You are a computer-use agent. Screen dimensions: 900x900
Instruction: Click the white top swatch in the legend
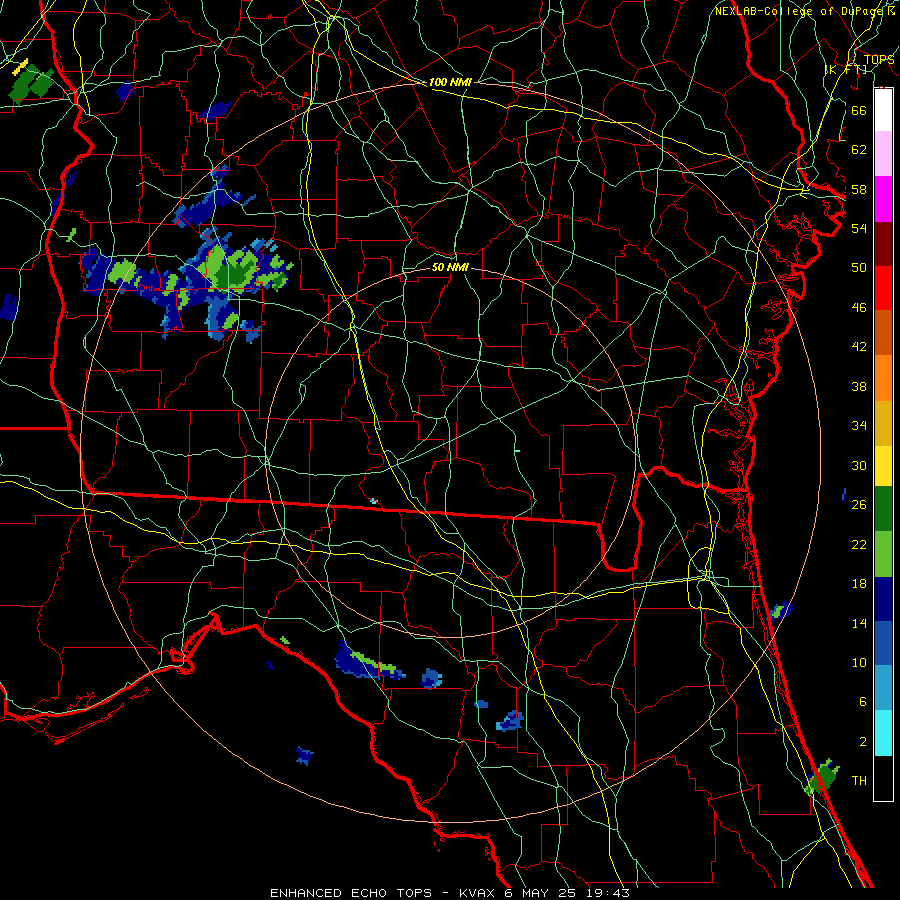pyautogui.click(x=883, y=110)
